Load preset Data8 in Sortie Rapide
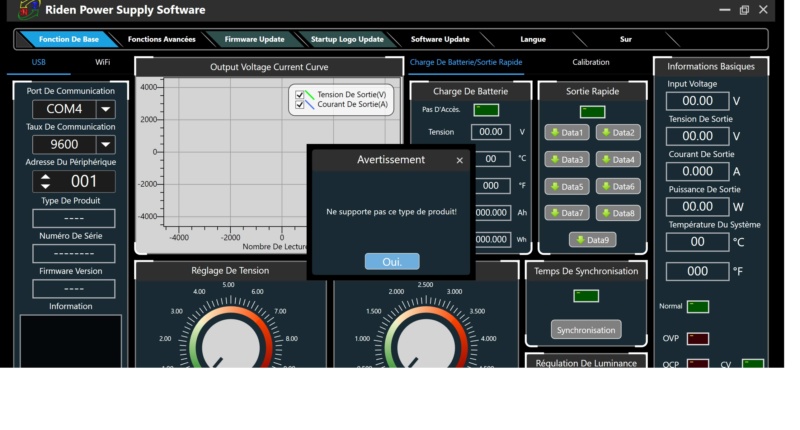Viewport: 800px width, 430px height. click(x=618, y=213)
